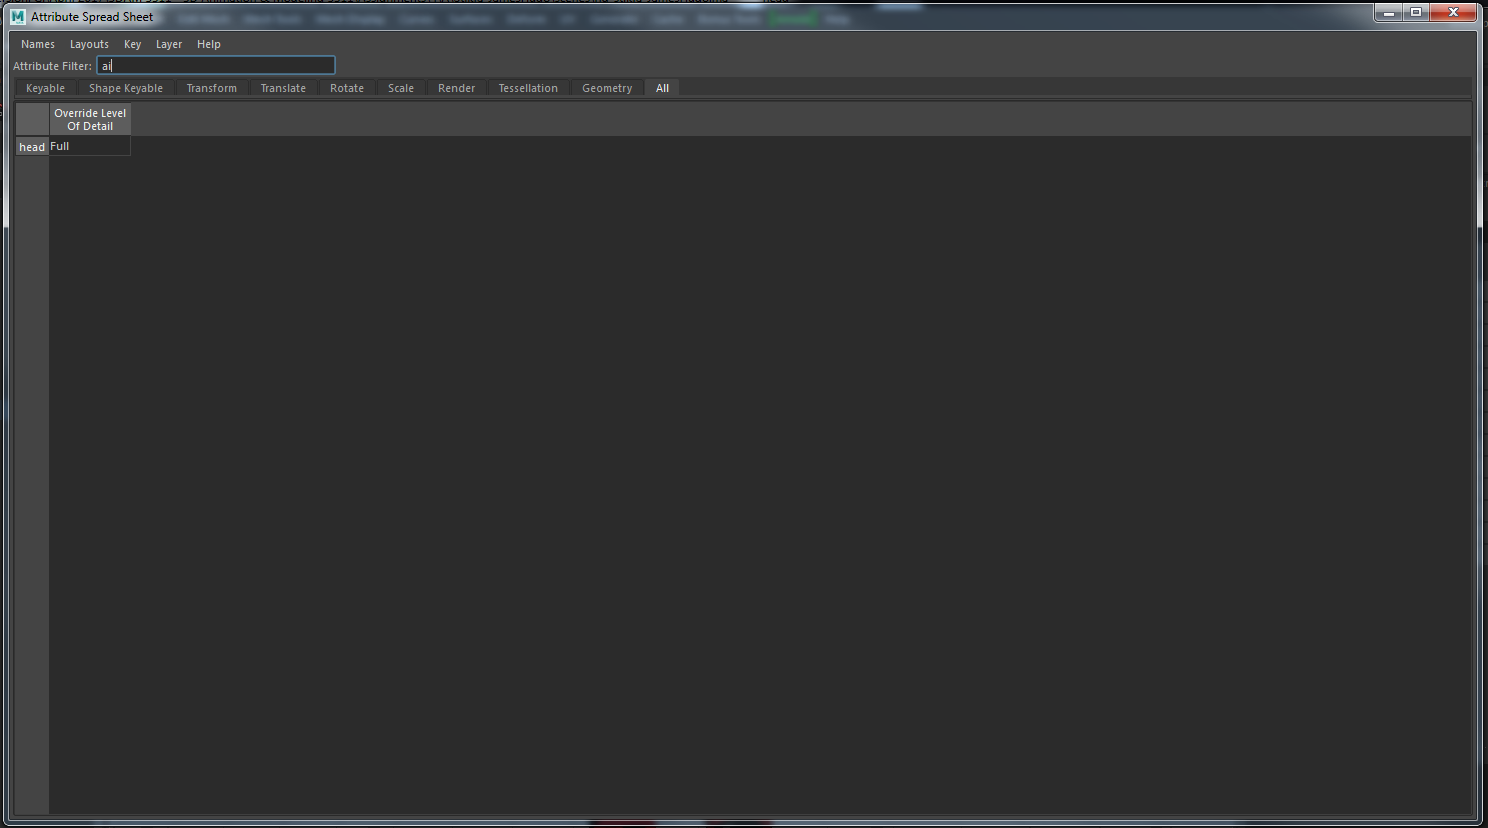Switch to the Tessellation tab
1488x828 pixels.
coord(528,88)
